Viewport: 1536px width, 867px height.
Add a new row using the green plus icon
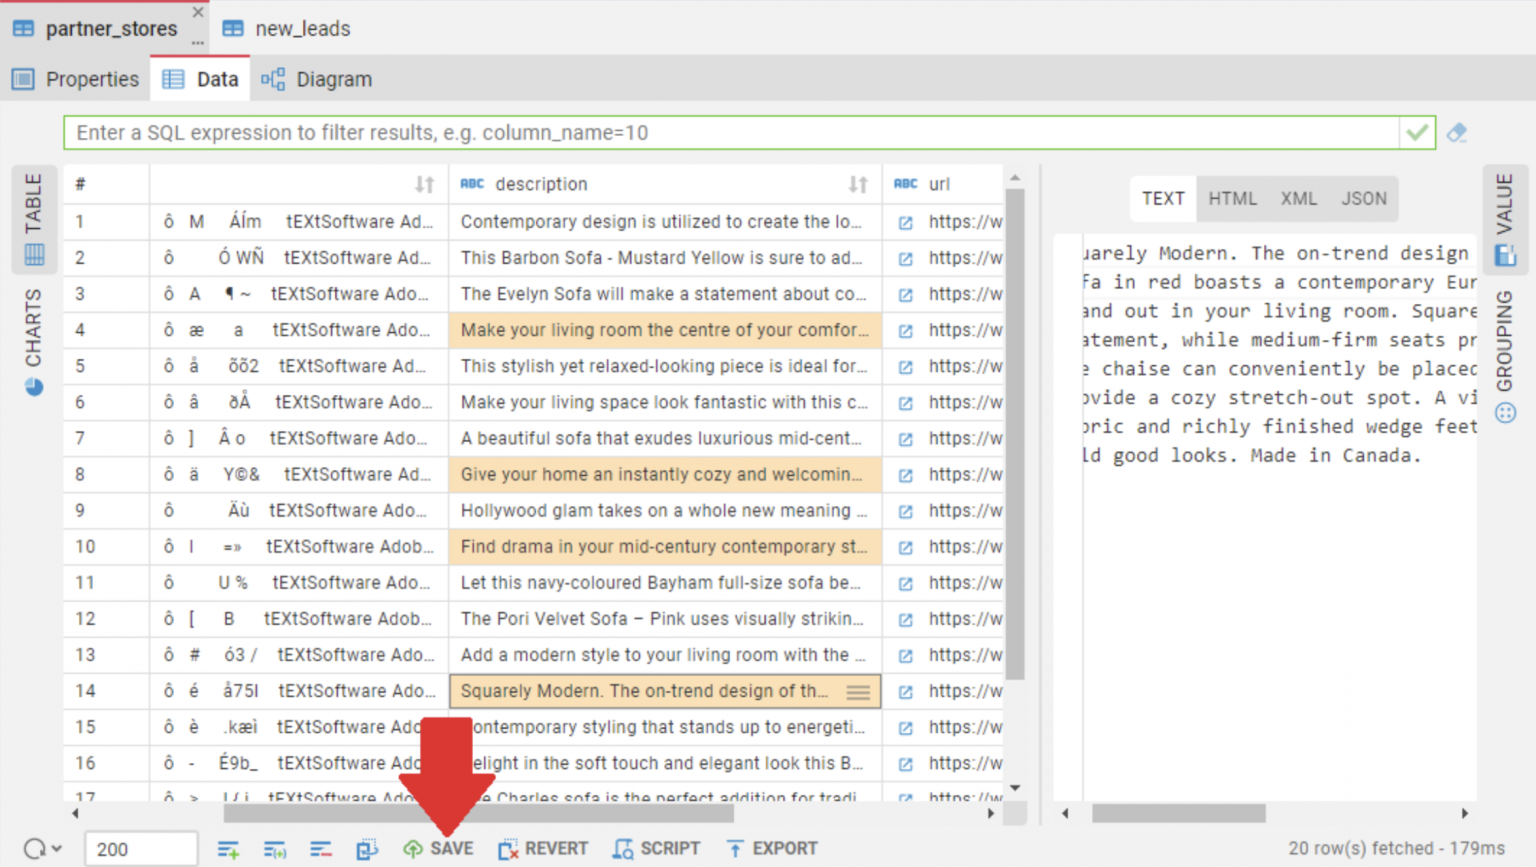click(x=228, y=849)
